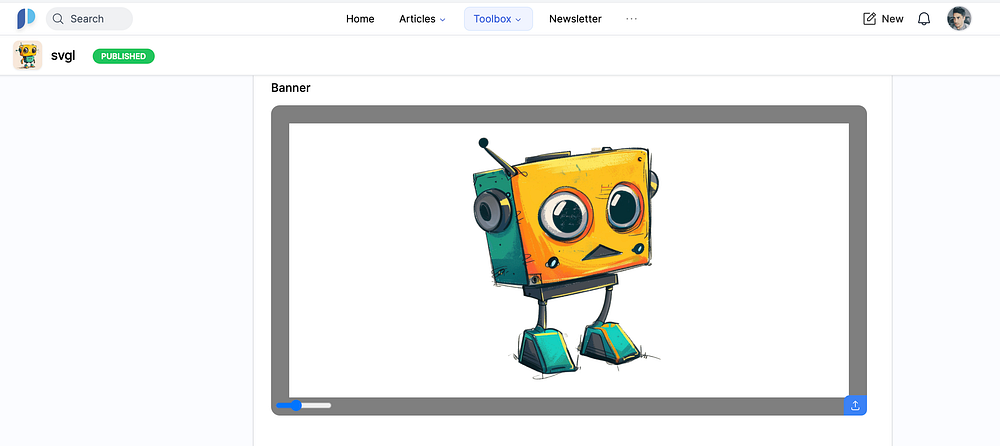Select the Toolbox menu label

[492, 19]
